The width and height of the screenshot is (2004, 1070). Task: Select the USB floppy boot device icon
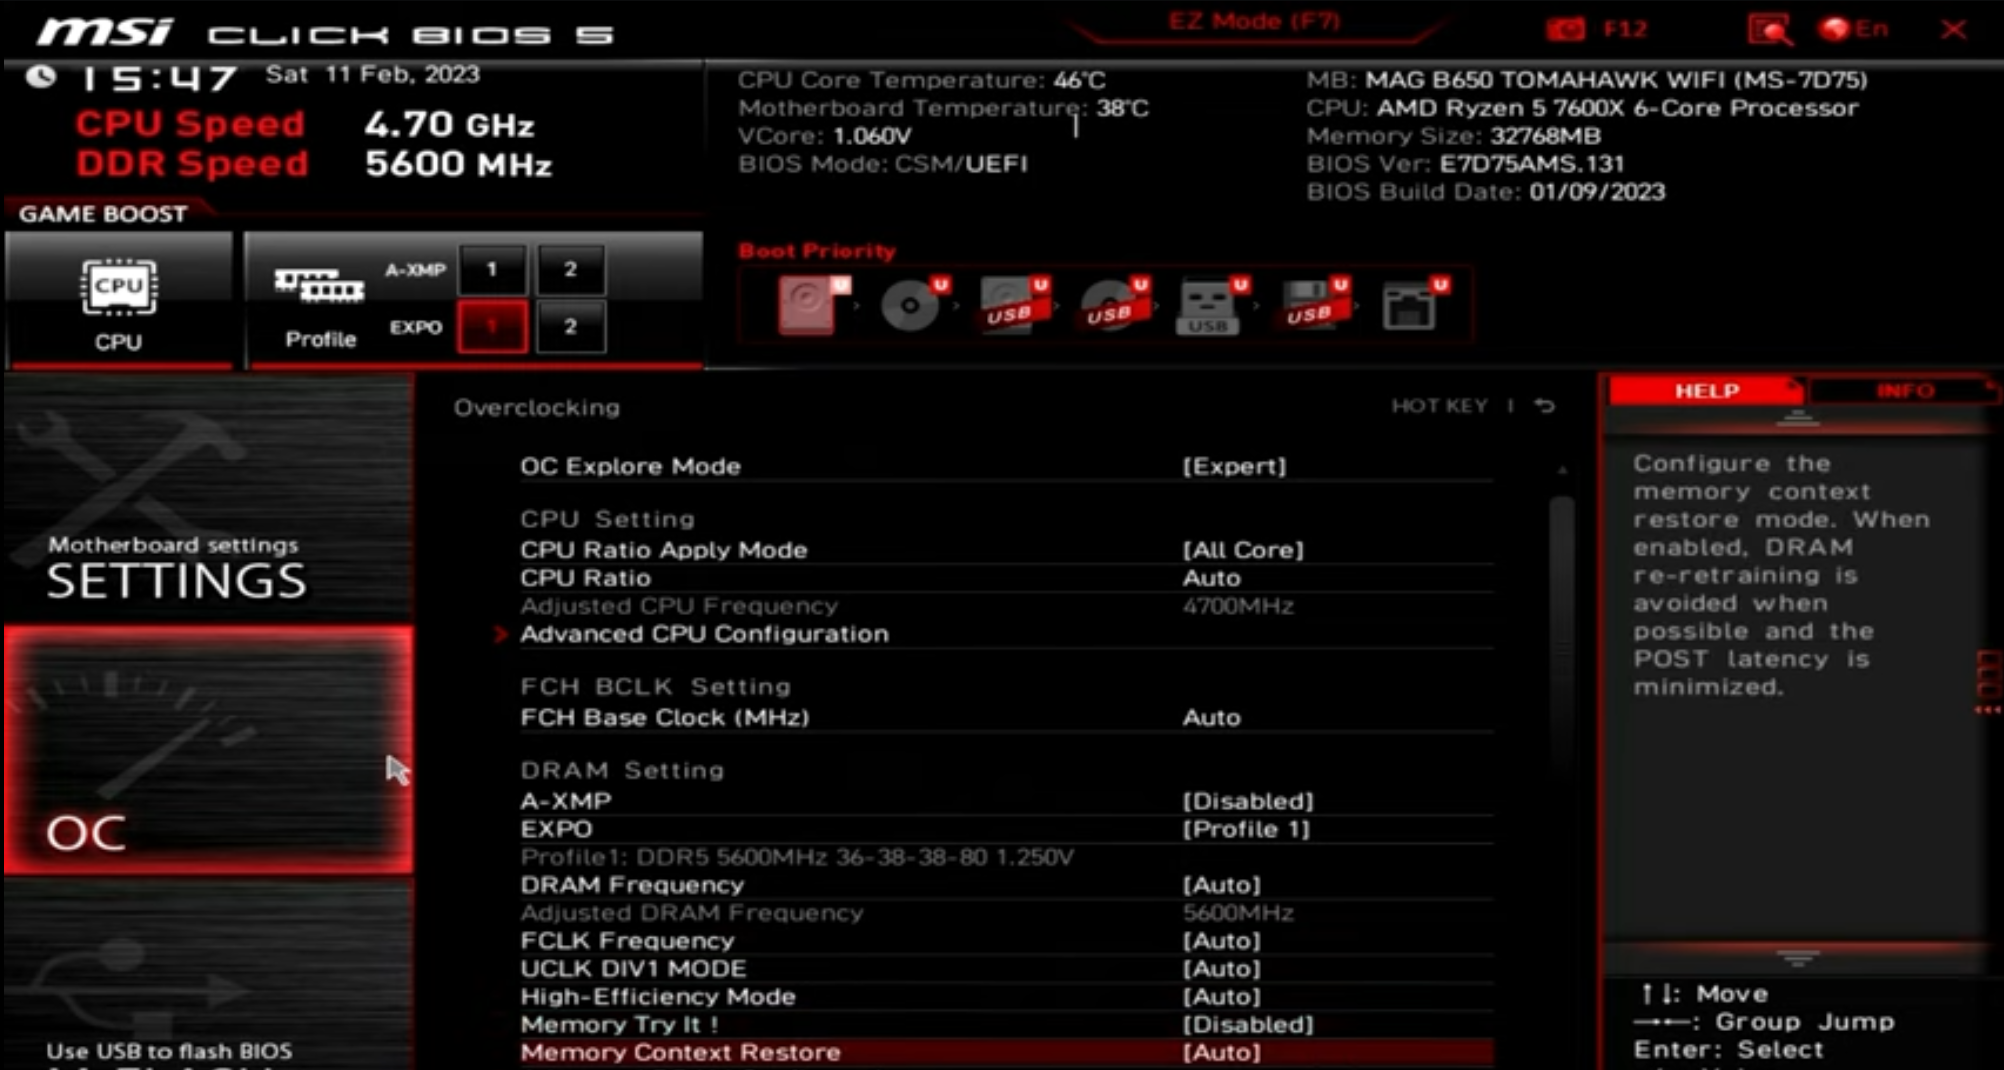pos(1313,304)
